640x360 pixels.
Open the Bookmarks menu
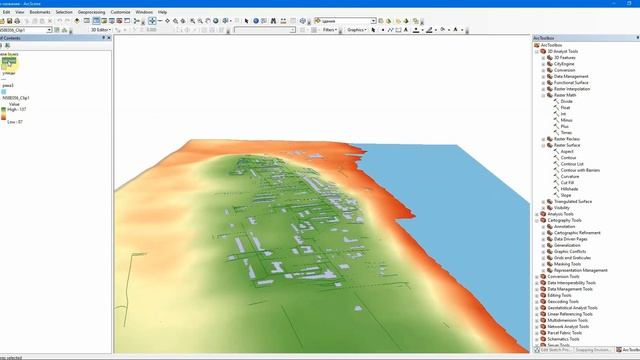pos(40,12)
